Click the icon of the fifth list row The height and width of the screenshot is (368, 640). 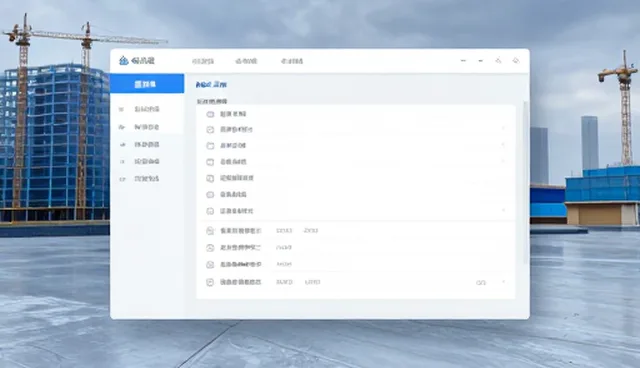(210, 178)
